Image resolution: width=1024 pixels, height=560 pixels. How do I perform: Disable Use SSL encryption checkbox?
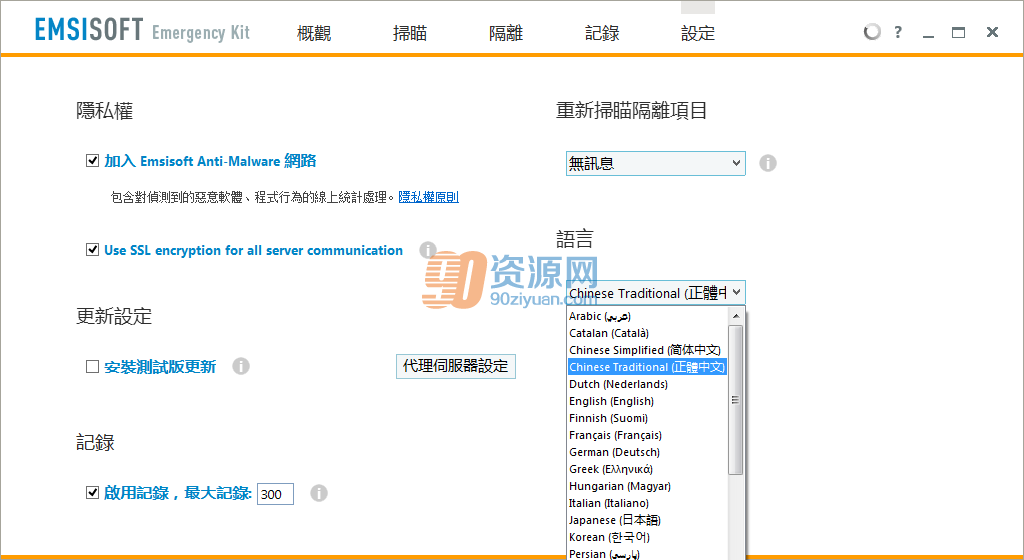(x=92, y=249)
